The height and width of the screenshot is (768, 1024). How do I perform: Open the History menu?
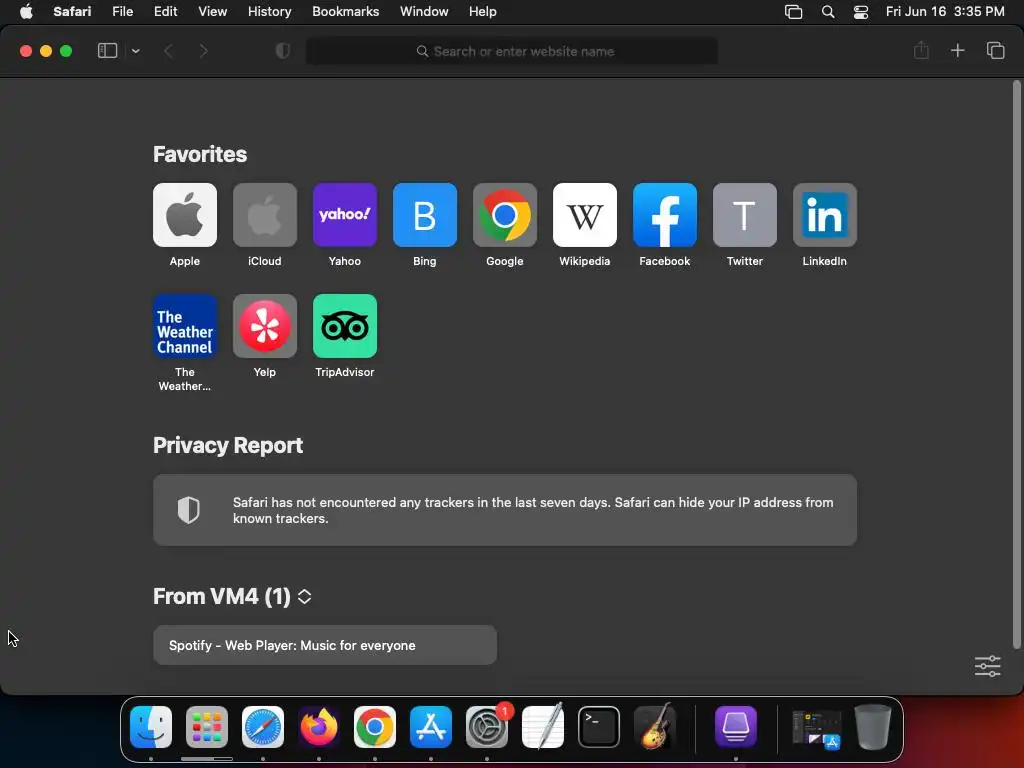pos(269,12)
